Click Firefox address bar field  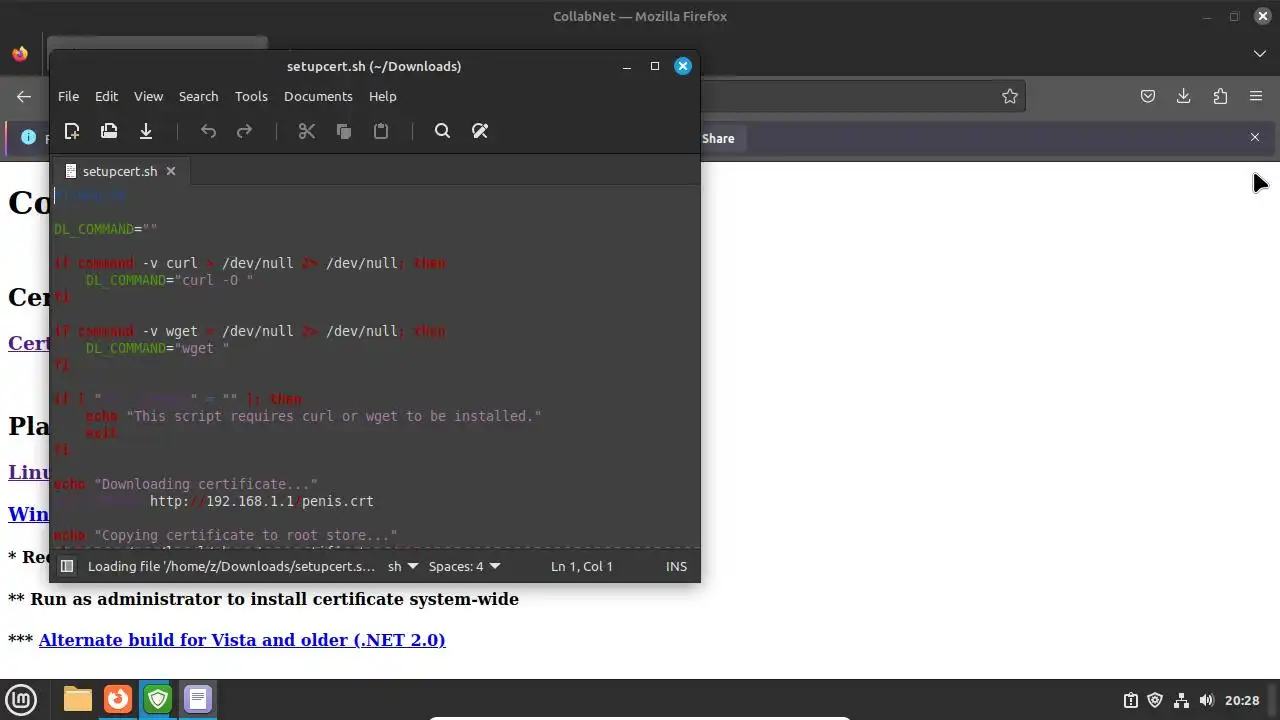pos(850,96)
